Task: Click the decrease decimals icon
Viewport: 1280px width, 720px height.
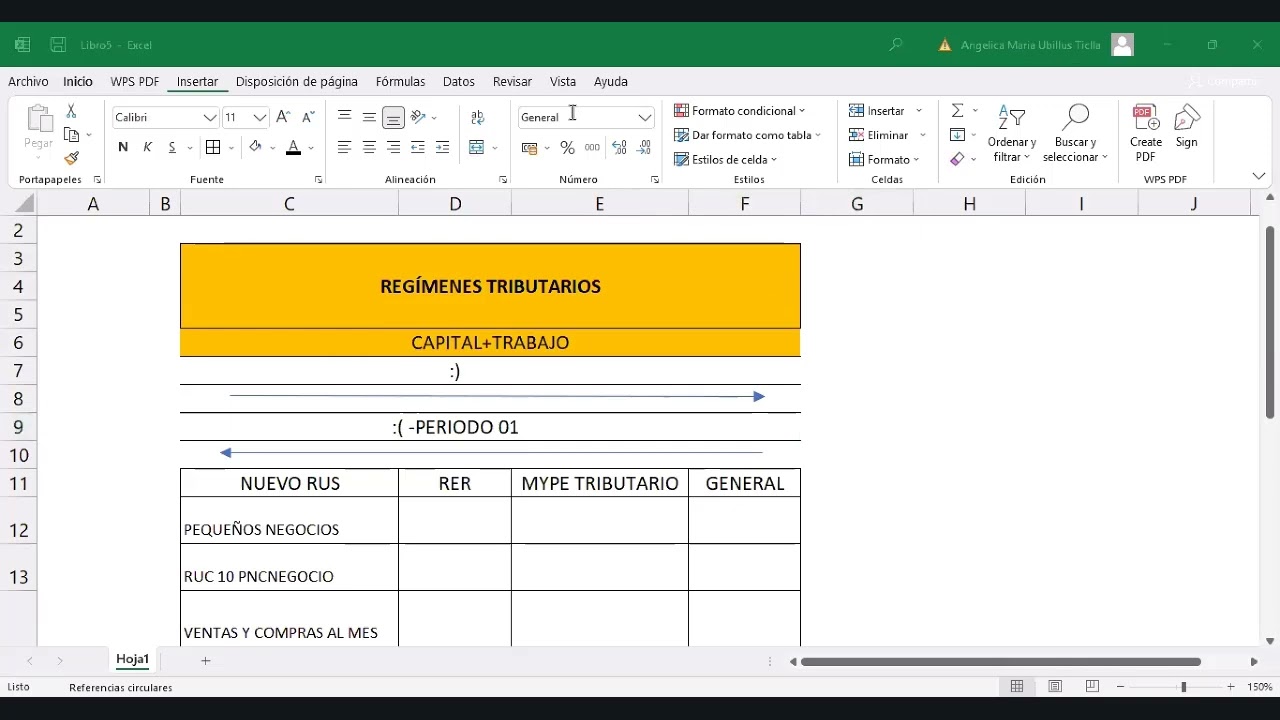Action: [x=644, y=147]
